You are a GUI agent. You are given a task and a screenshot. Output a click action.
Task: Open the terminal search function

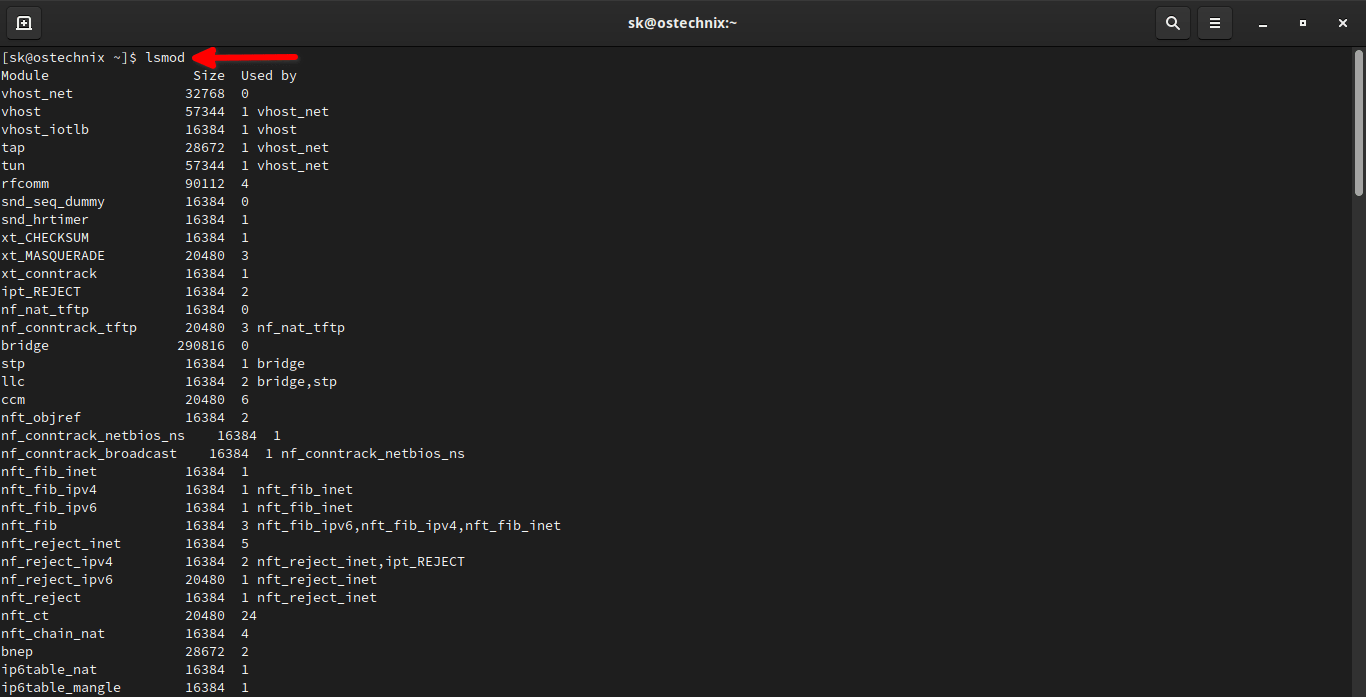click(1172, 22)
